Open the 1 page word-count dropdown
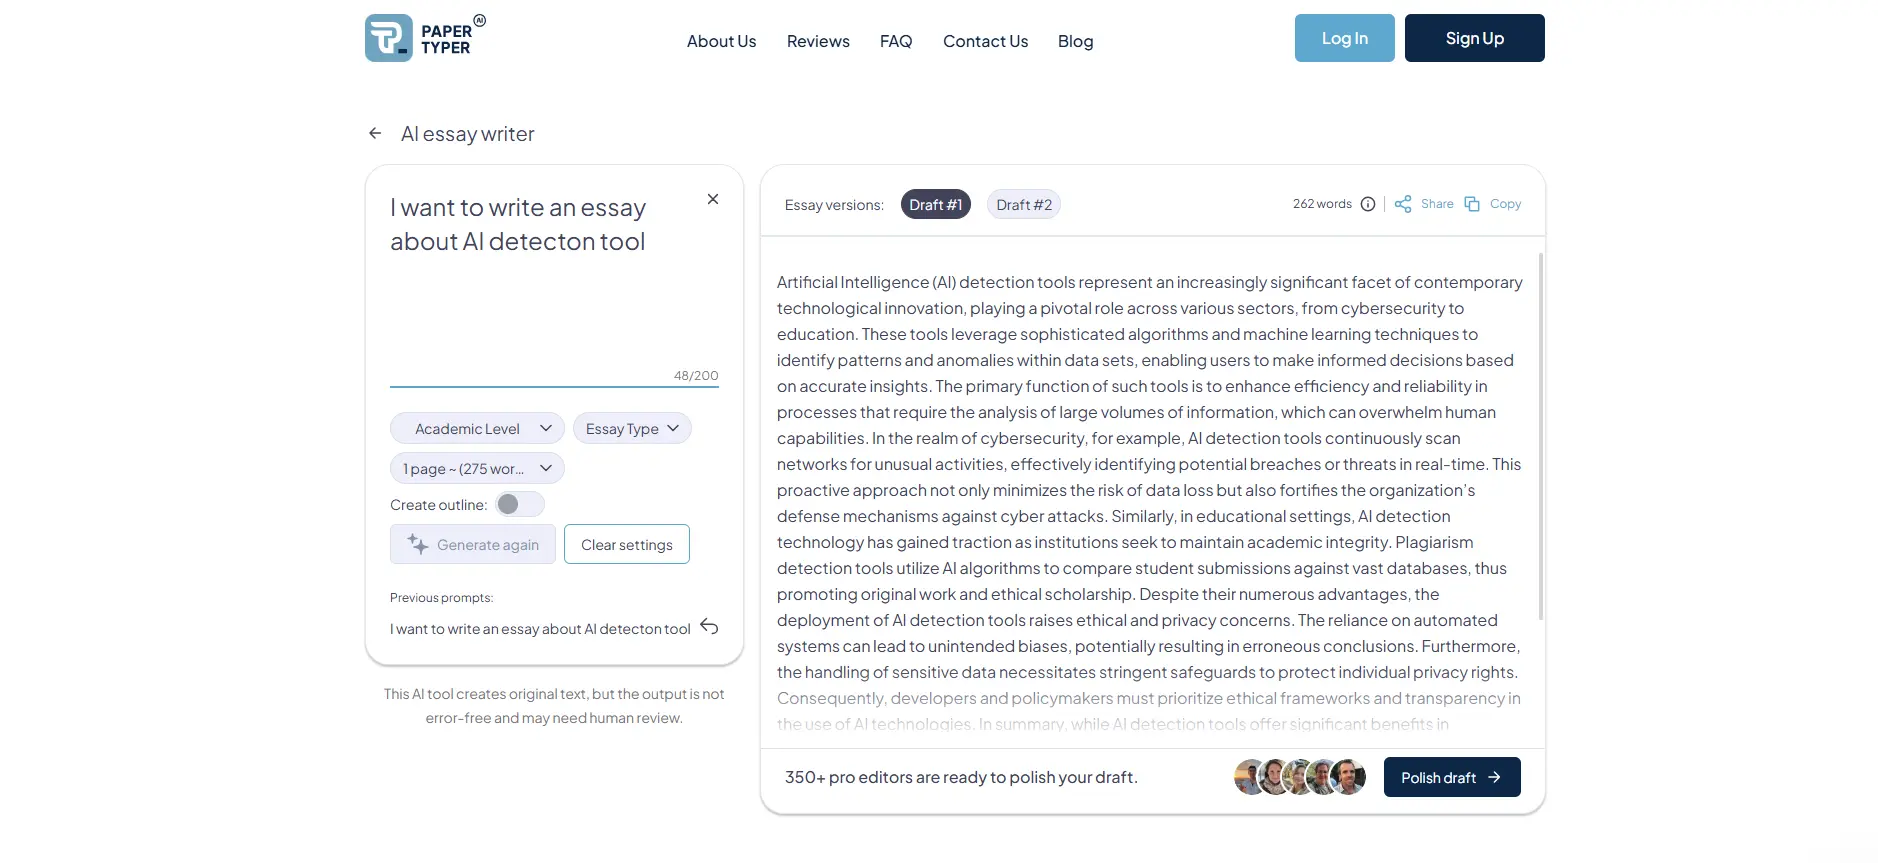The image size is (1878, 863). (x=477, y=468)
